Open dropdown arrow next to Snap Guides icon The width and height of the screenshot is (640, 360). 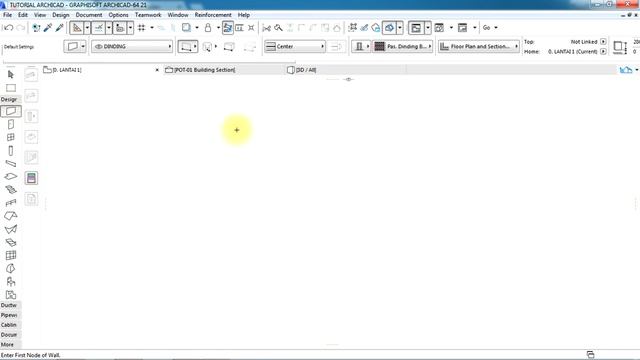click(109, 28)
